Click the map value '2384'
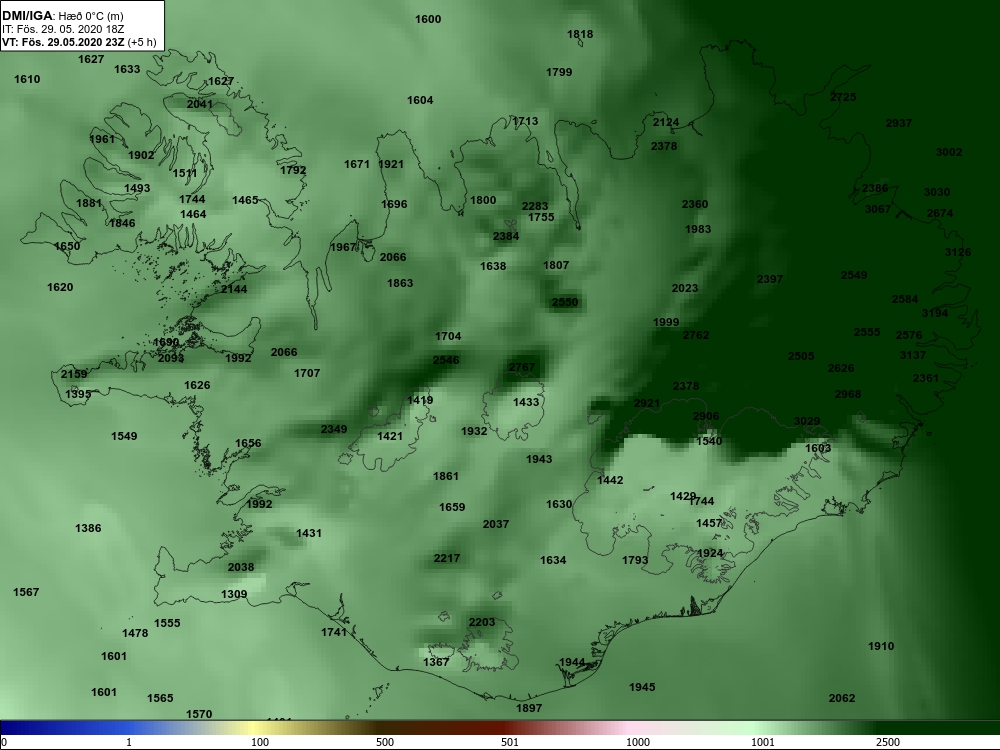Image resolution: width=1000 pixels, height=750 pixels. coord(506,236)
